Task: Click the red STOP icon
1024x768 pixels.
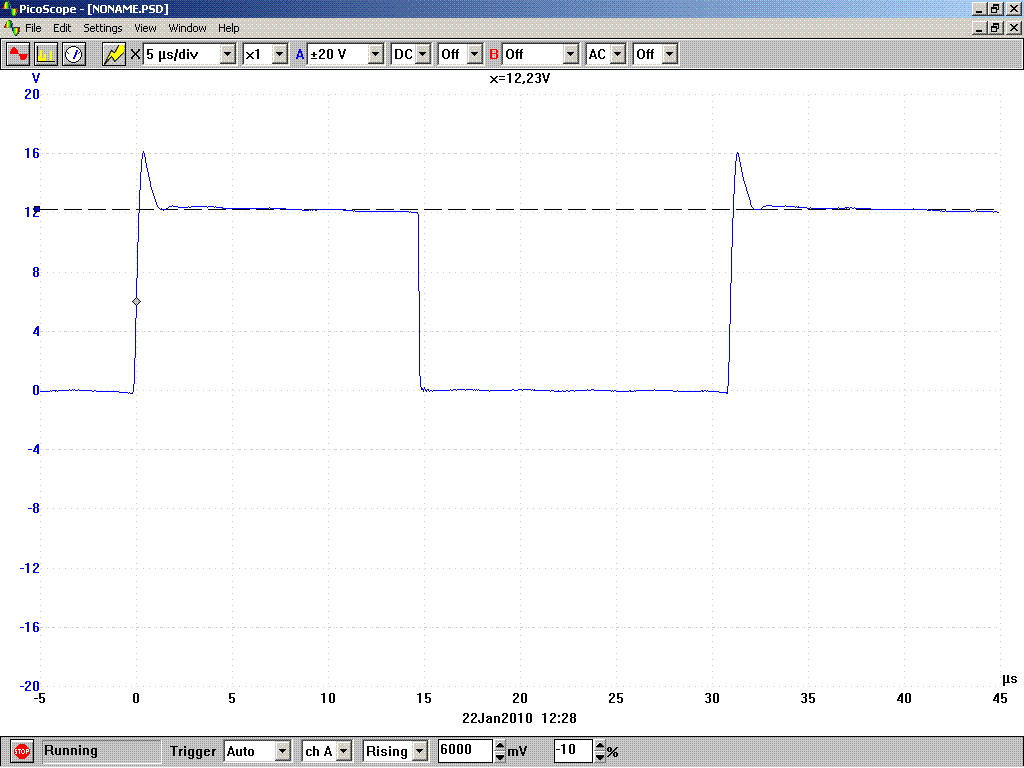Action: click(22, 752)
